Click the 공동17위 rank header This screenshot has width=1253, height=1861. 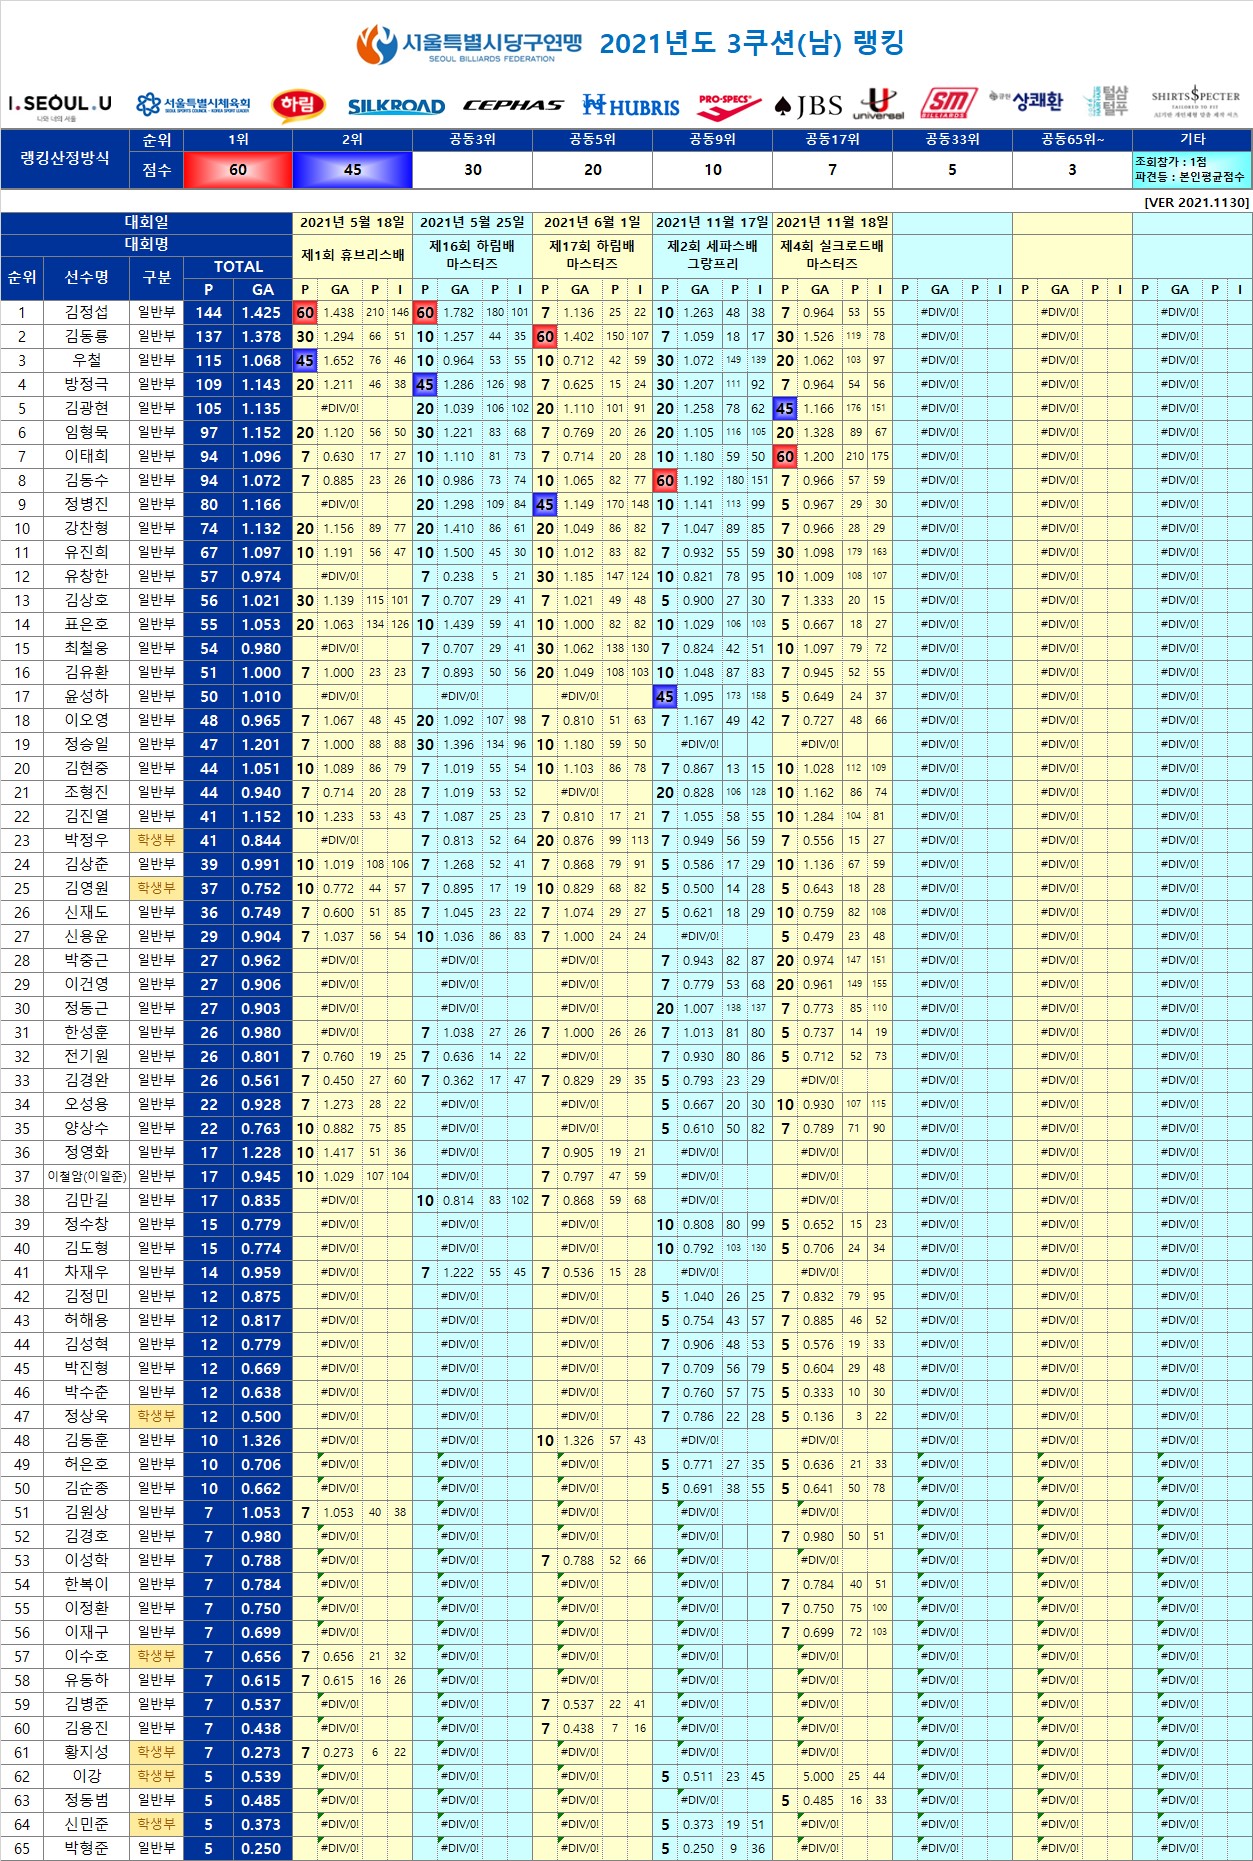point(832,140)
